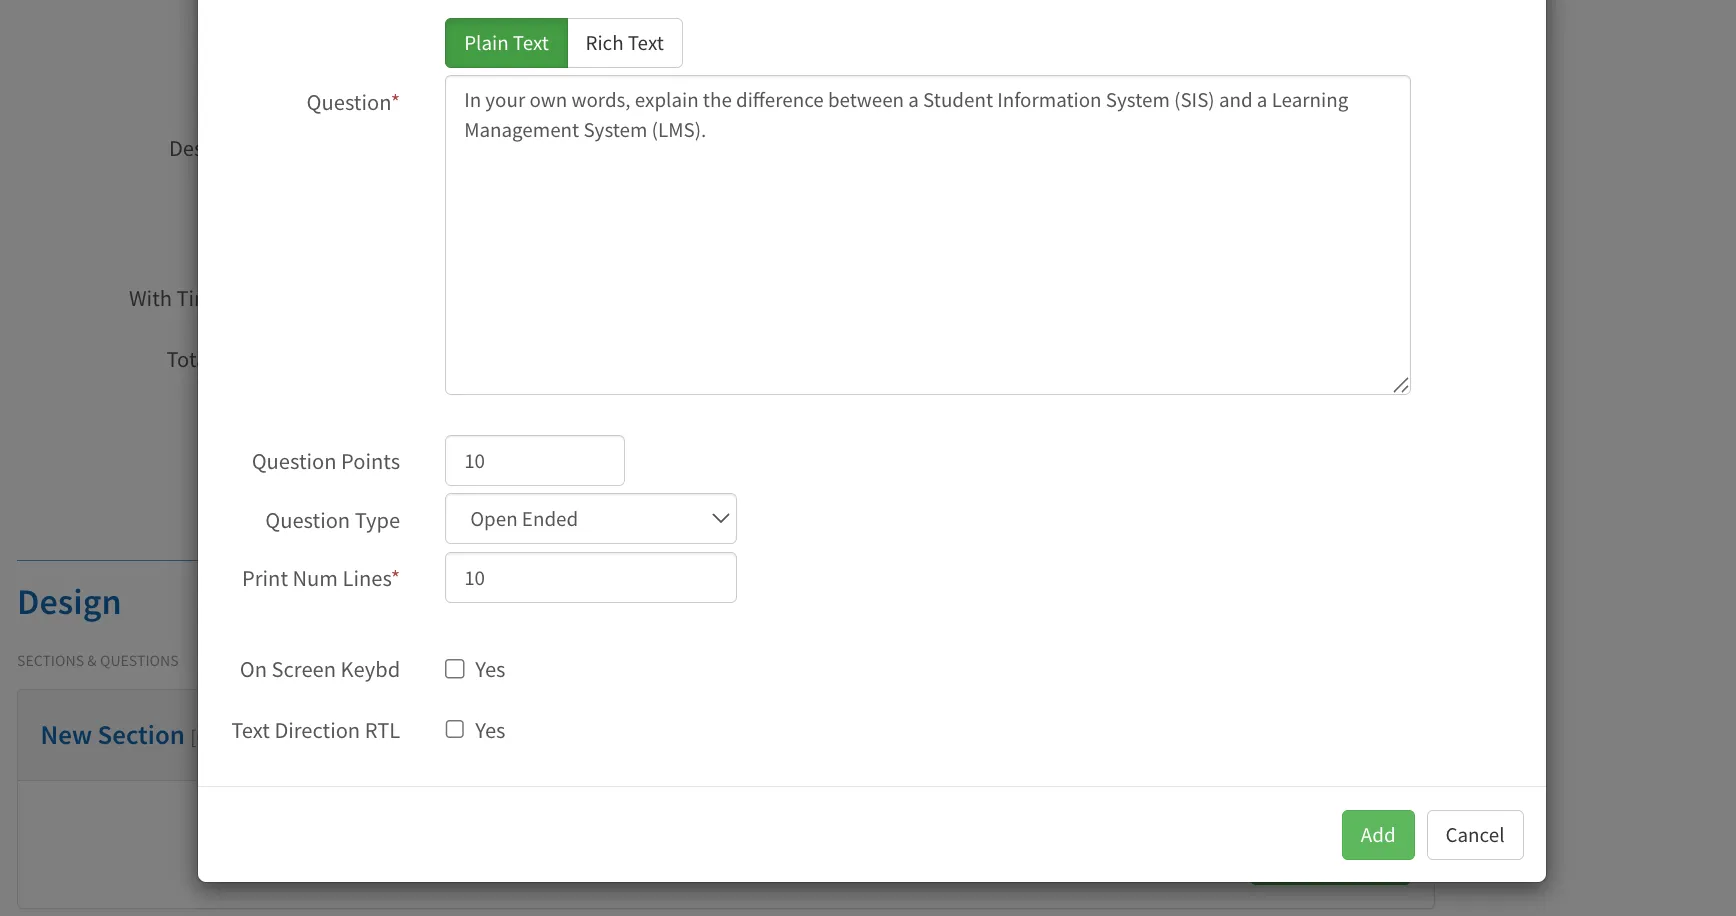
Task: Click the SECTIONS & QUESTIONS subtitle
Action: click(x=98, y=661)
